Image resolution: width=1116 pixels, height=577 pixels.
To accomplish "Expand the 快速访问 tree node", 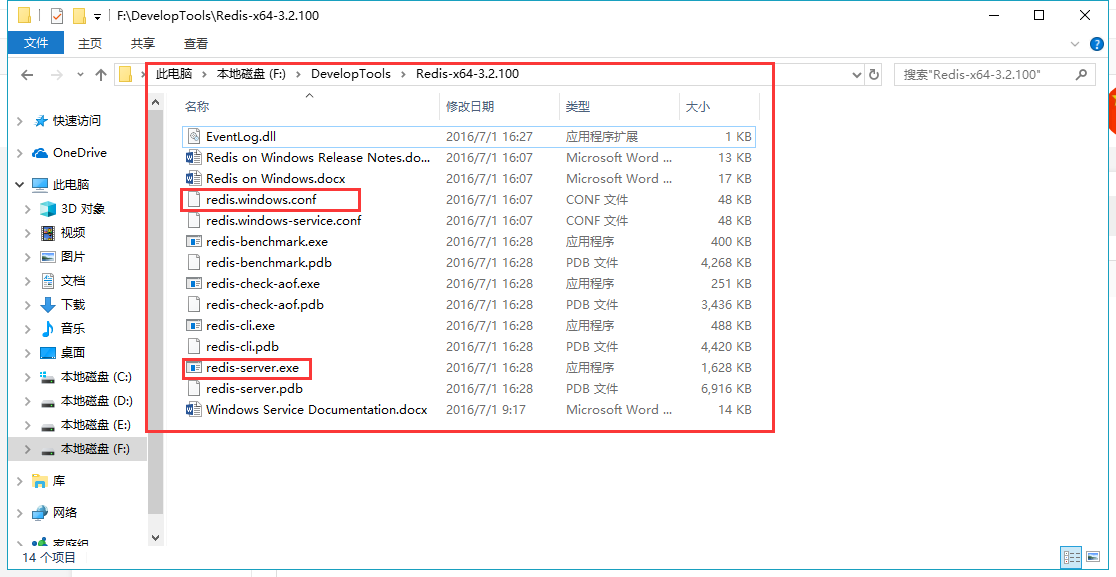I will click(20, 122).
